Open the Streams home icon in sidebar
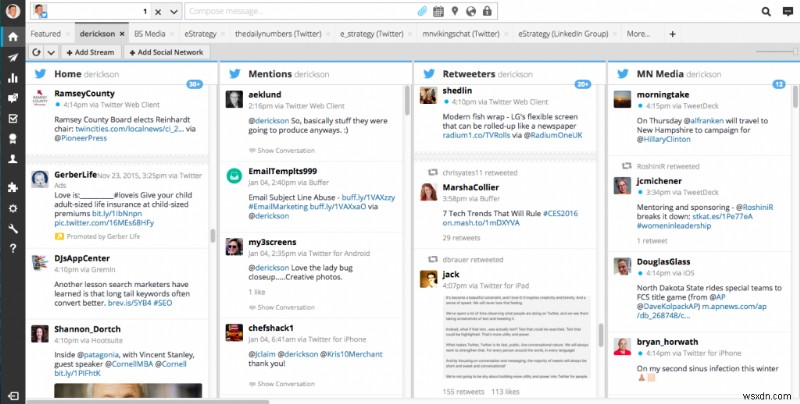Viewport: 800px width, 404px height. [x=13, y=36]
